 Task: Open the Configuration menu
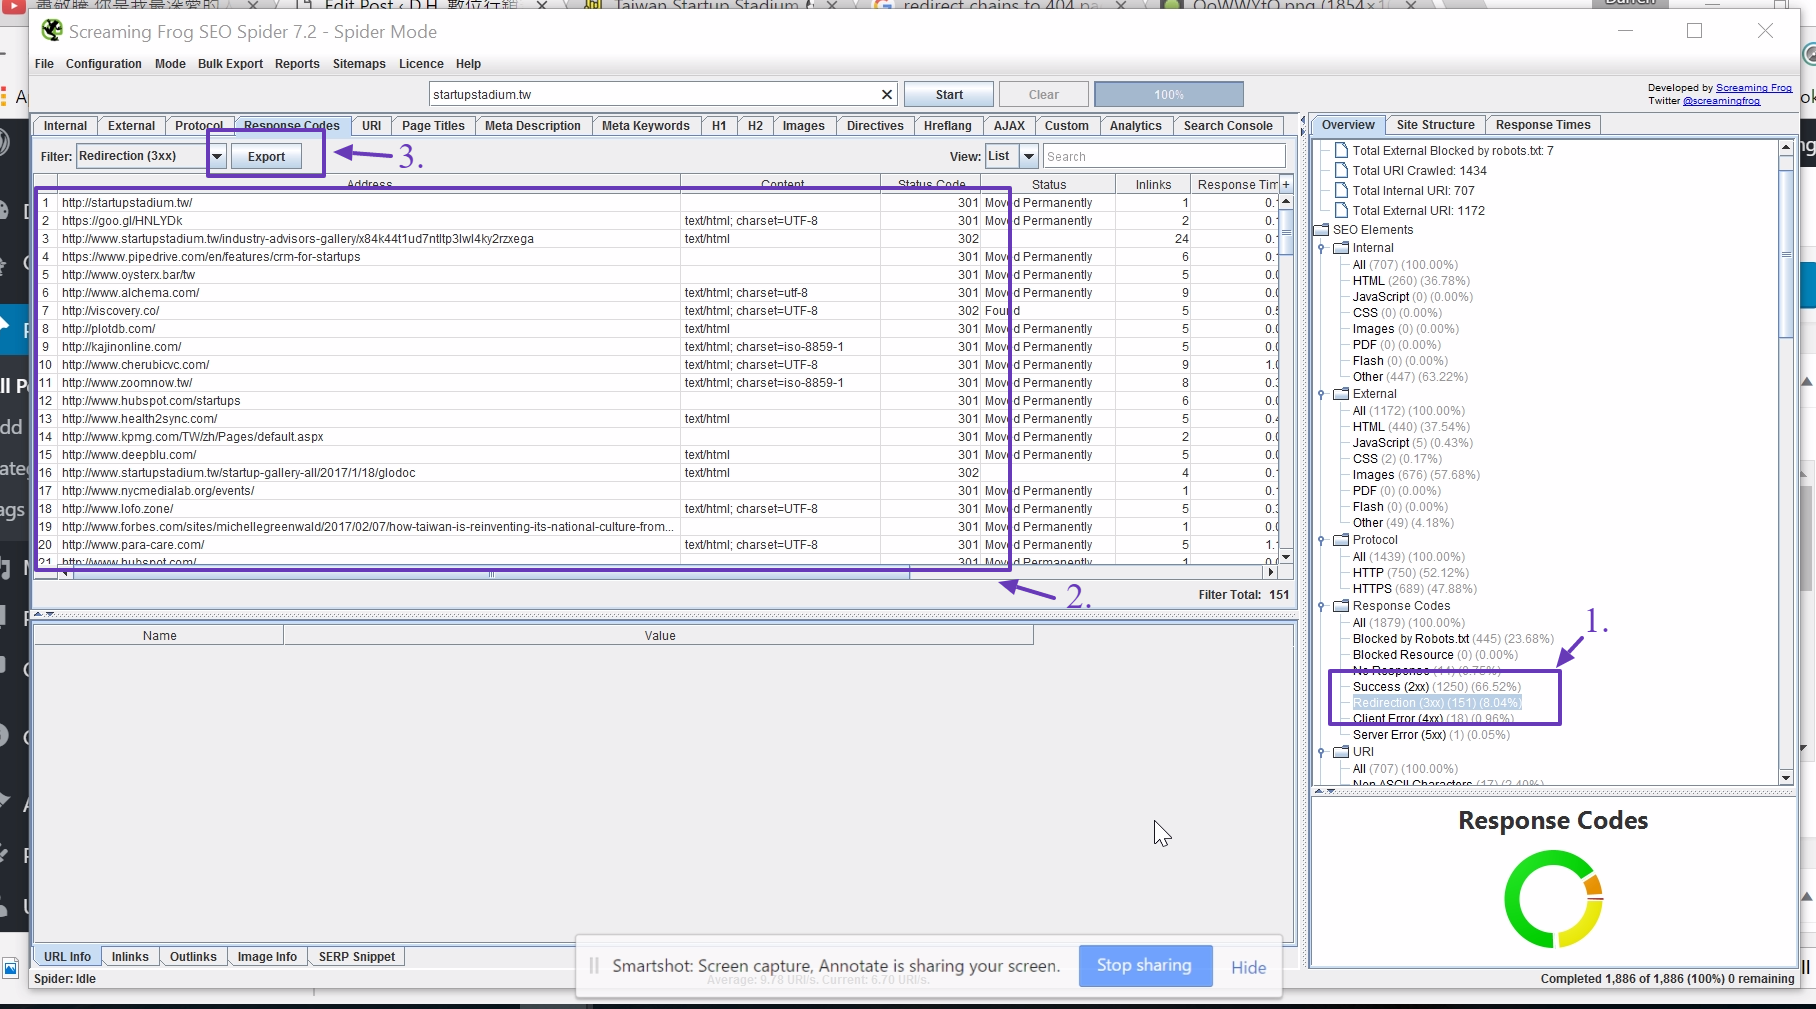point(104,64)
